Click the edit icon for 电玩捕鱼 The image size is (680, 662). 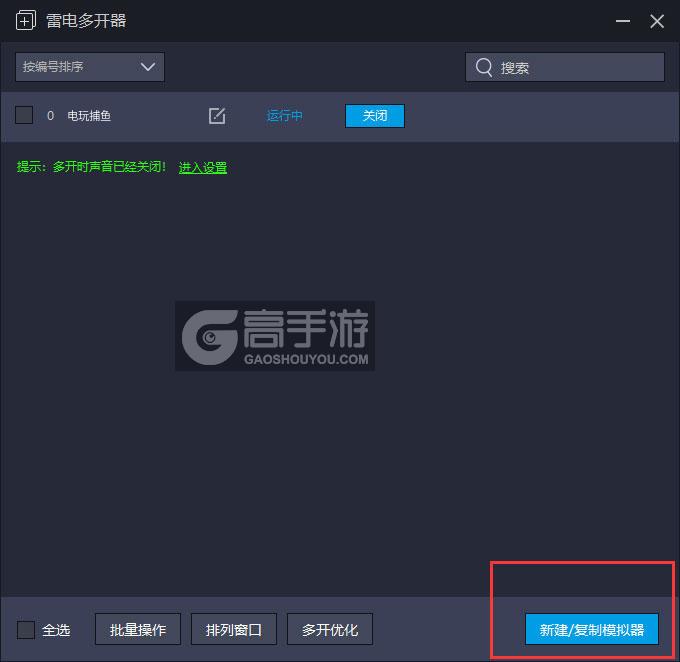[x=217, y=116]
